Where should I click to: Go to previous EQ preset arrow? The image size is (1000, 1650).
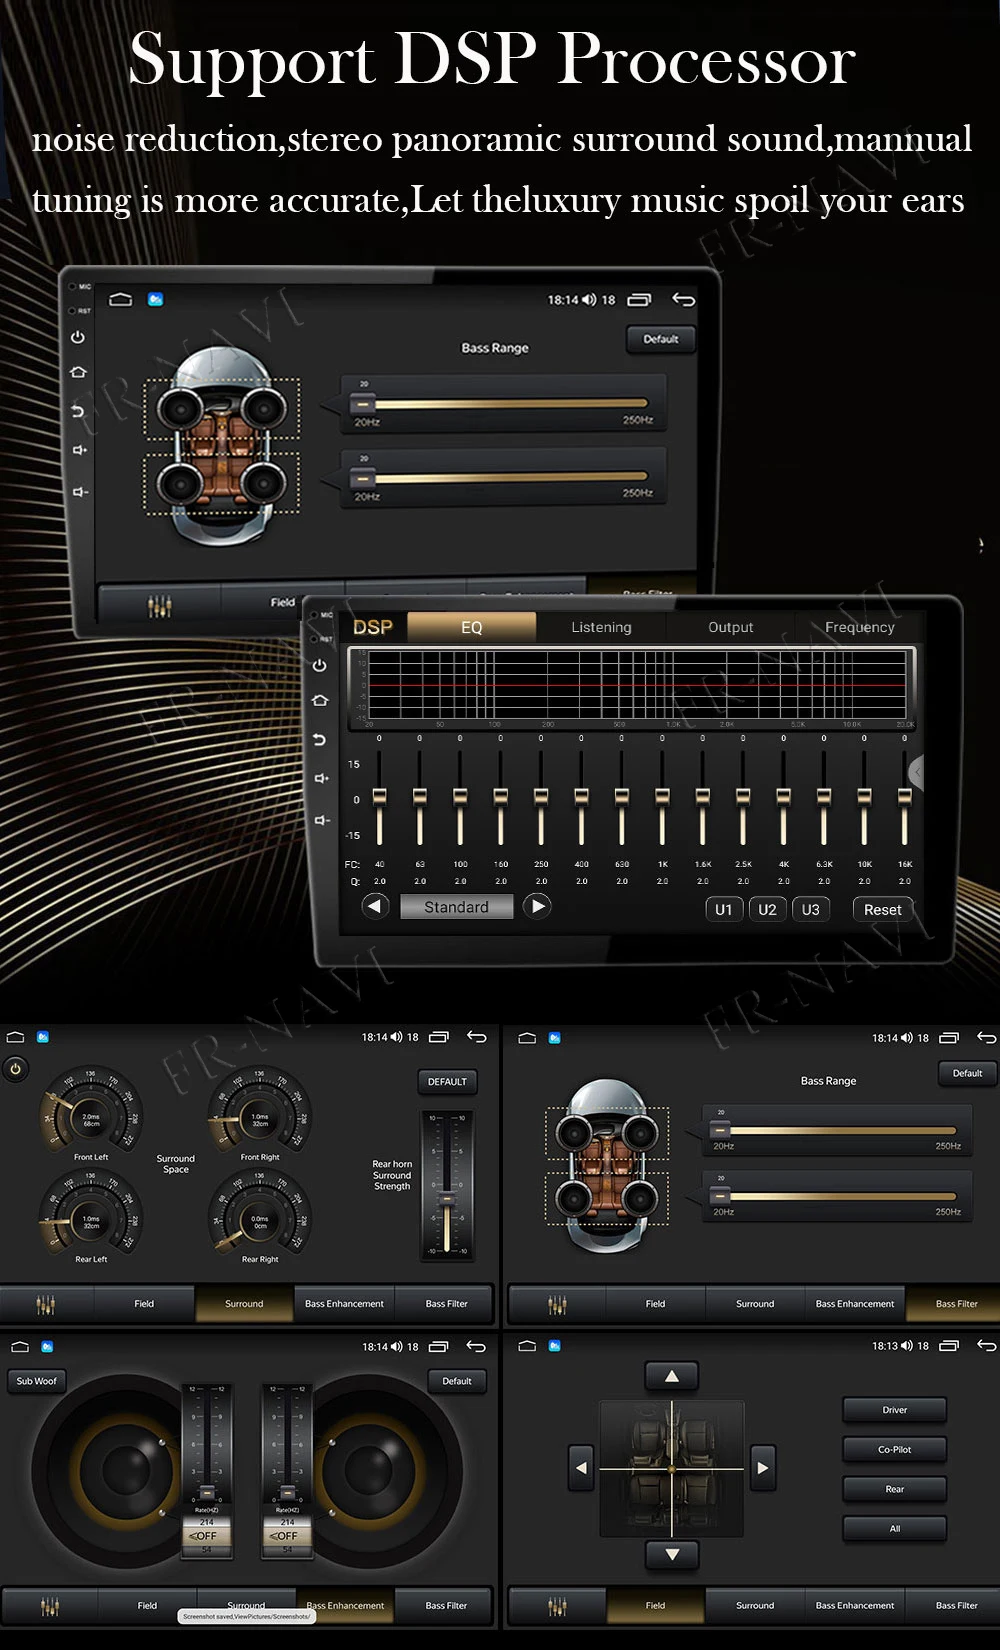(x=375, y=906)
